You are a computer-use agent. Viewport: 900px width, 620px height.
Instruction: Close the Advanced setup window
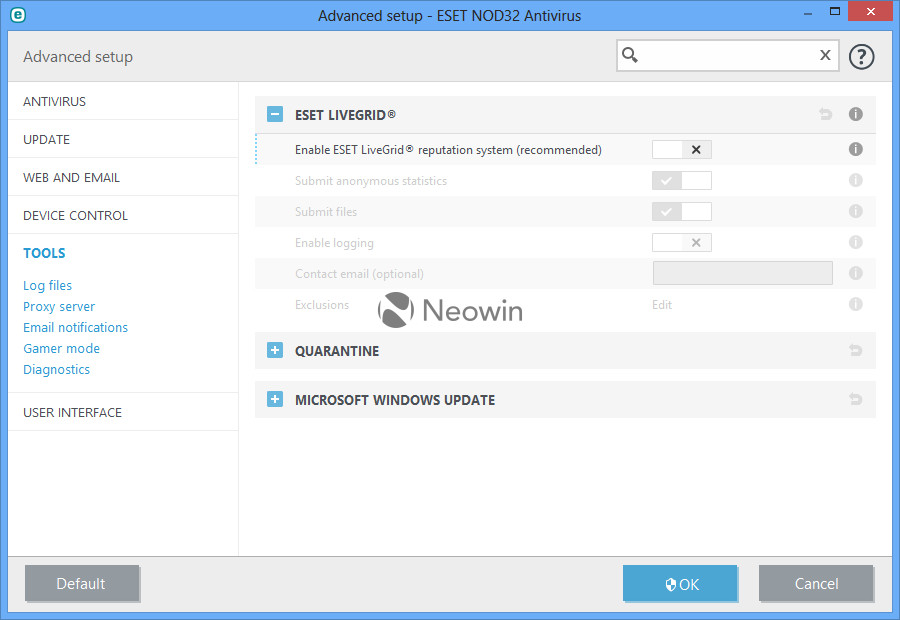pos(870,11)
